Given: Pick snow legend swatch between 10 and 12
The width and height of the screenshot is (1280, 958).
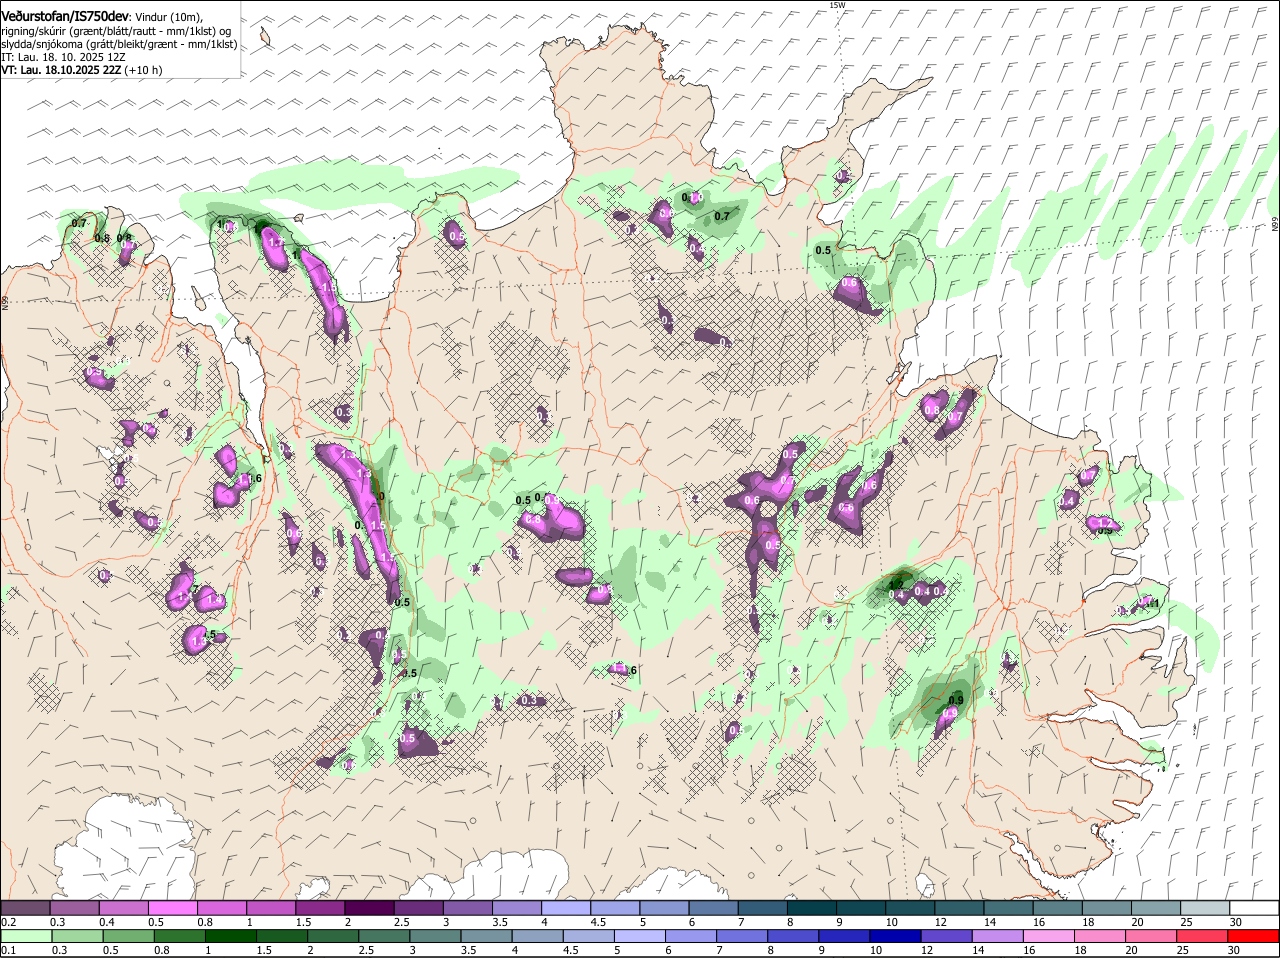Looking at the screenshot, I should (x=910, y=908).
